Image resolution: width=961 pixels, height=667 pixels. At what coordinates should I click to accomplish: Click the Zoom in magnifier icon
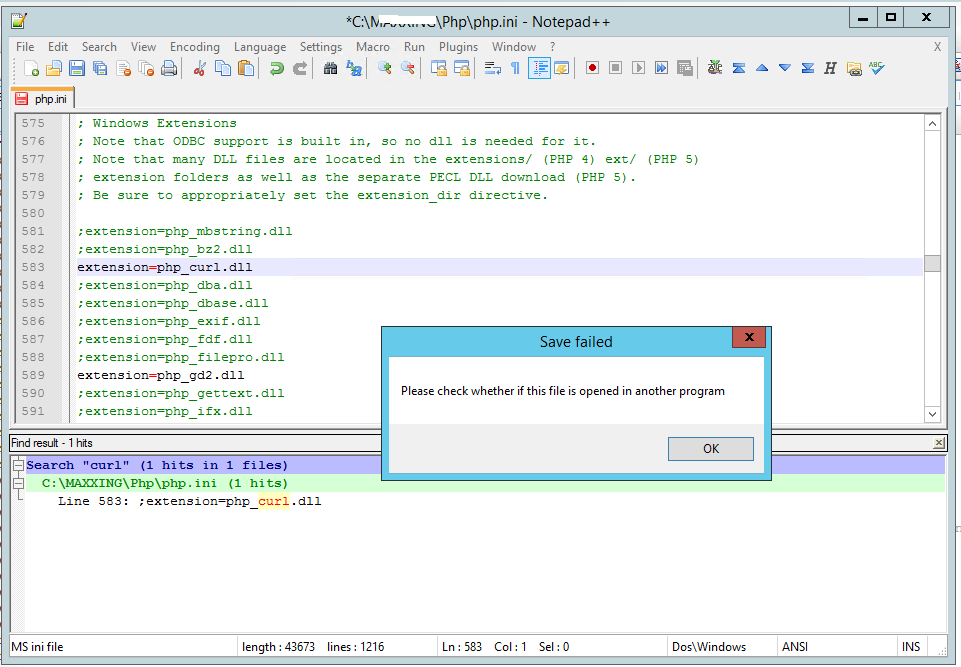tap(385, 69)
